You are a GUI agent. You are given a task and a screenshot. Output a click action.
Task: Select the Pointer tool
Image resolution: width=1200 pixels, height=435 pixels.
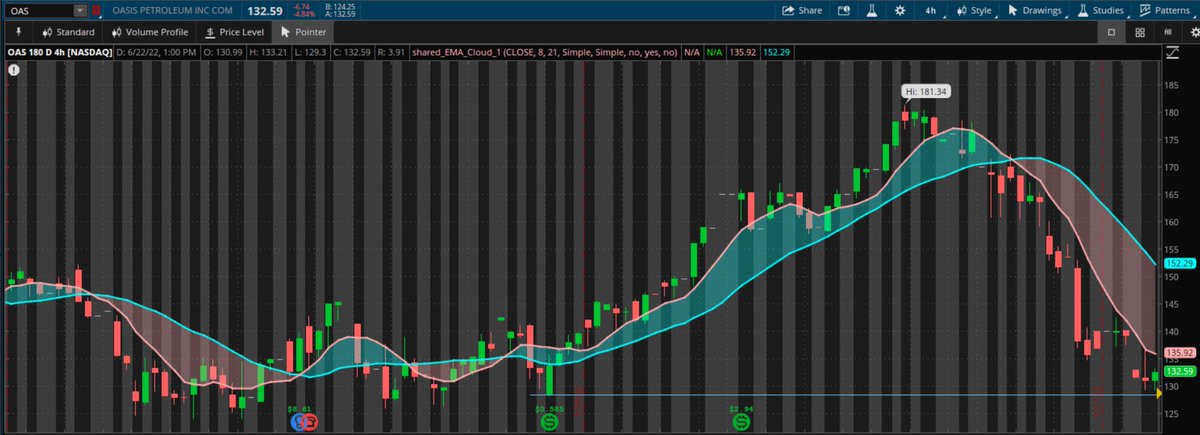[x=304, y=32]
